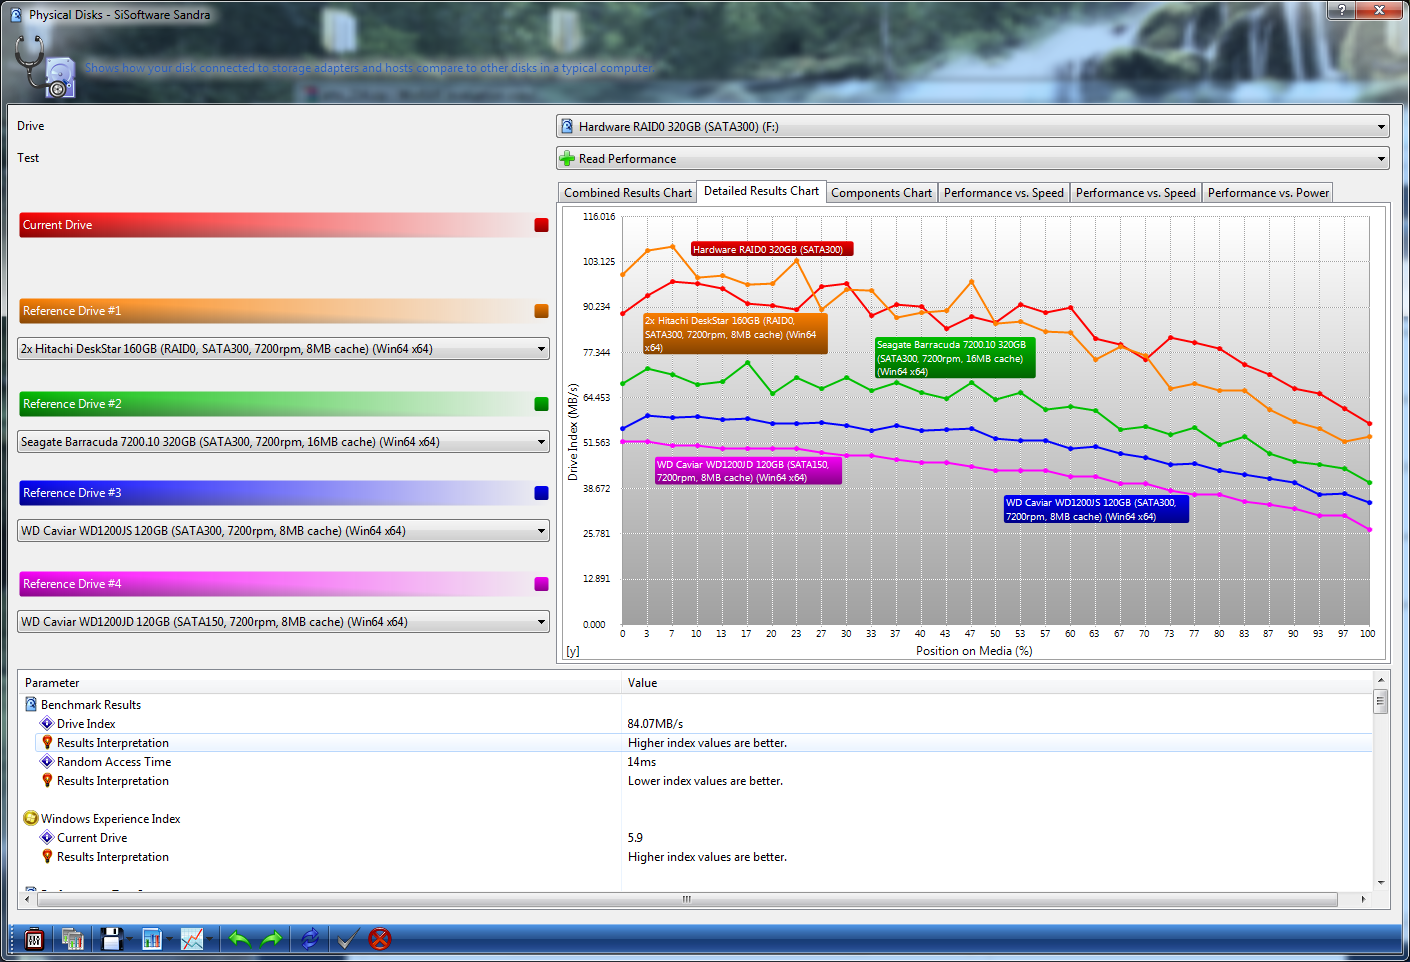Screen dimensions: 1410x962
Task: Click the blue refresh arrows icon
Action: [x=310, y=939]
